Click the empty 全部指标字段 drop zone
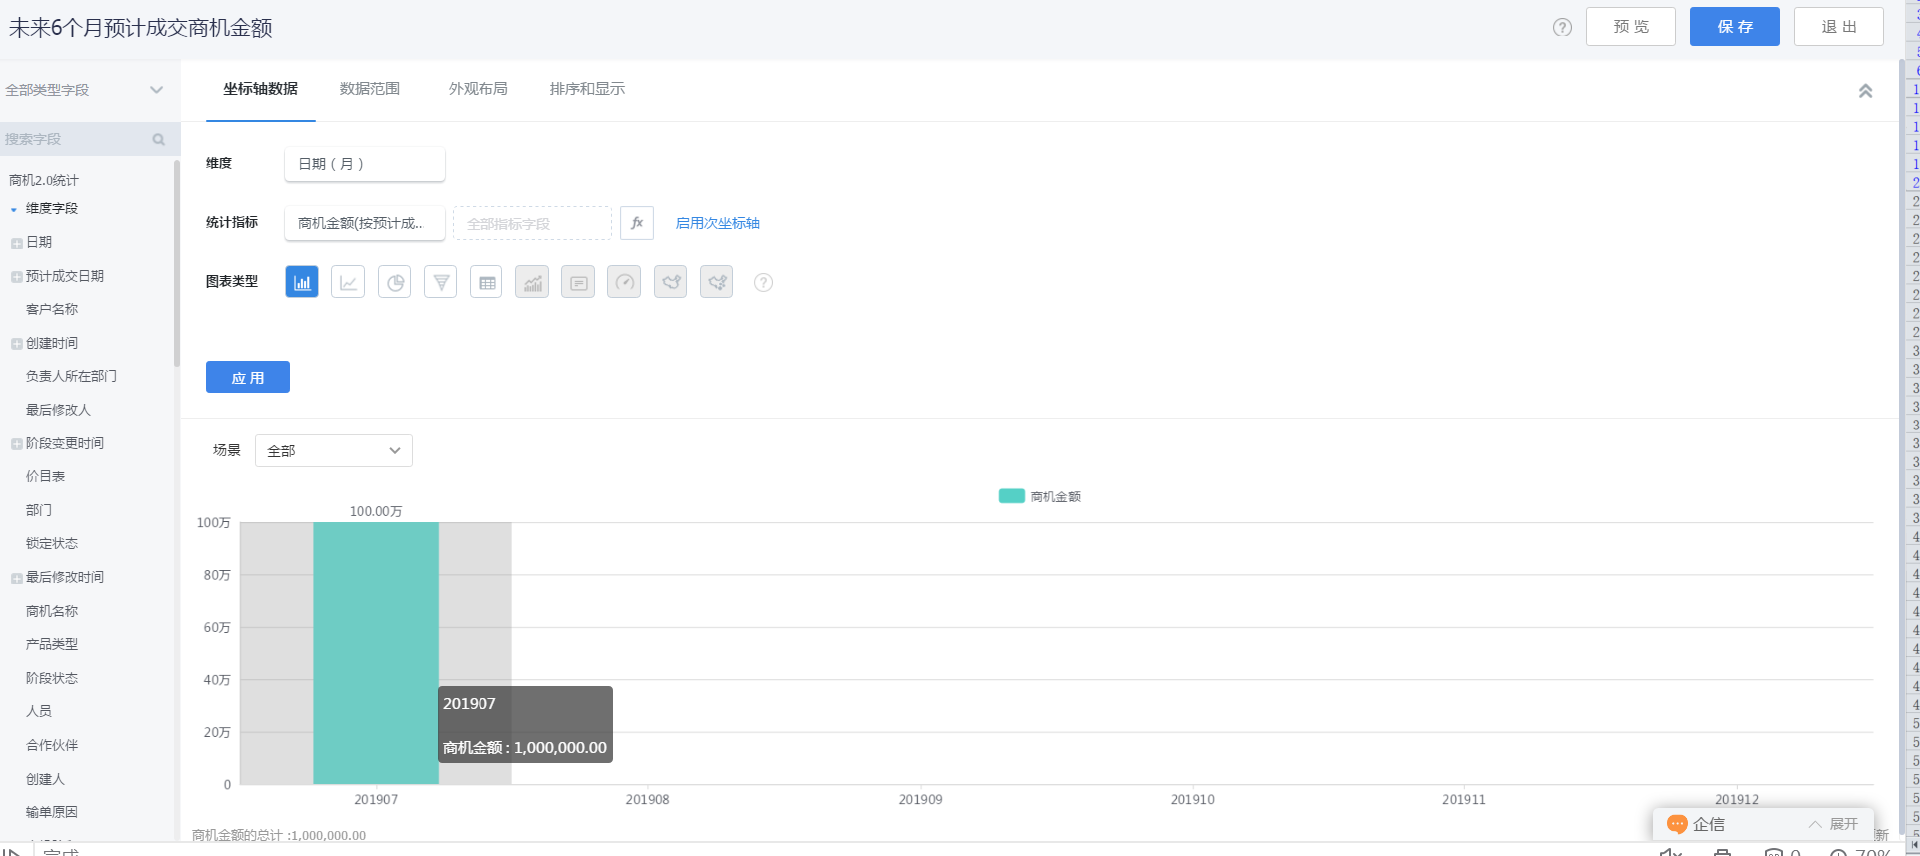Screen dimensions: 1920x856 532,223
